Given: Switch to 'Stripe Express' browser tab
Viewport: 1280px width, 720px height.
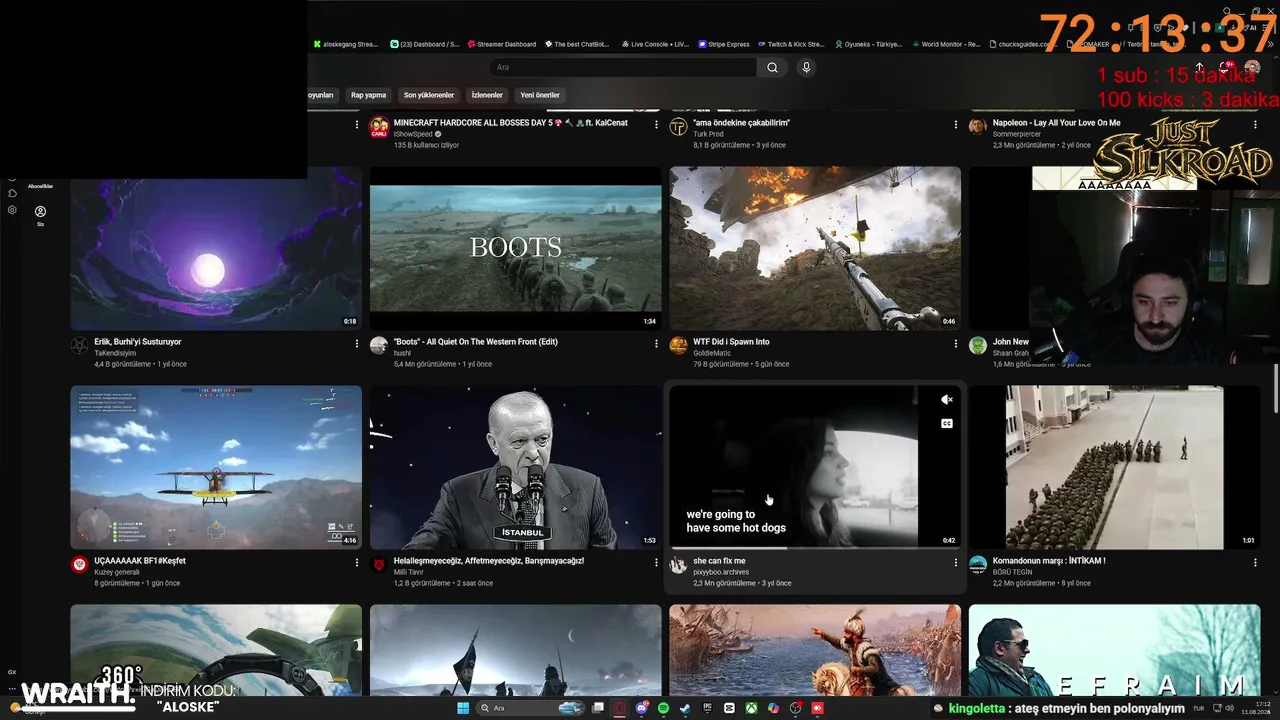Looking at the screenshot, I should point(722,44).
